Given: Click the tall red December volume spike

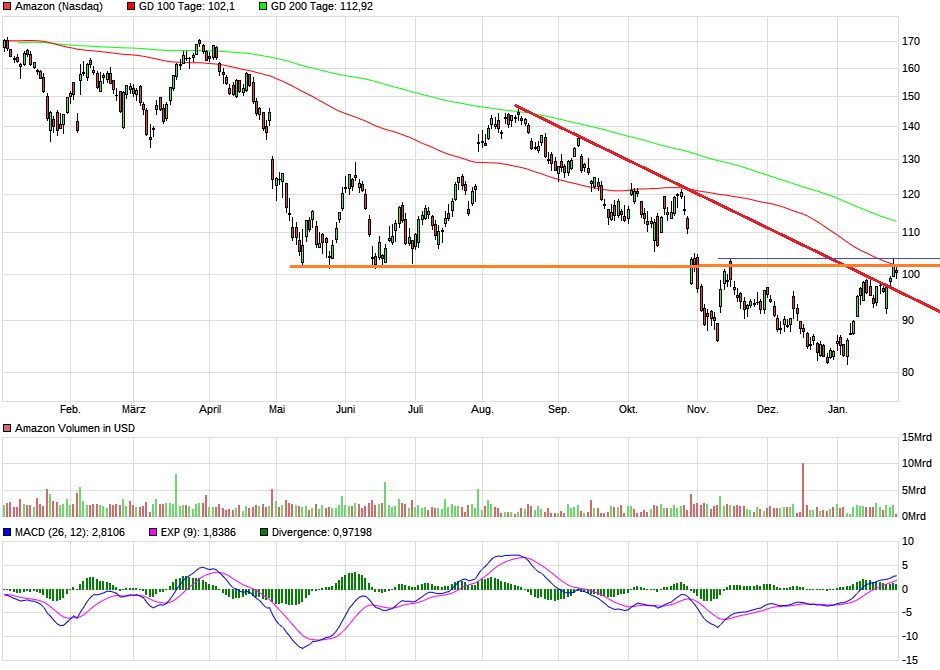Looking at the screenshot, I should click(x=803, y=490).
